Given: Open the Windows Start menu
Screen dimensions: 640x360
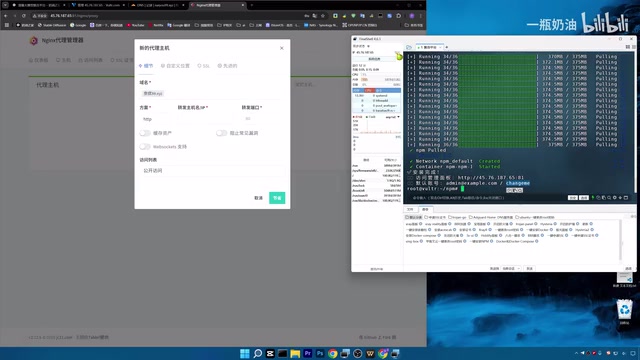Looking at the screenshot, I should coord(244,353).
